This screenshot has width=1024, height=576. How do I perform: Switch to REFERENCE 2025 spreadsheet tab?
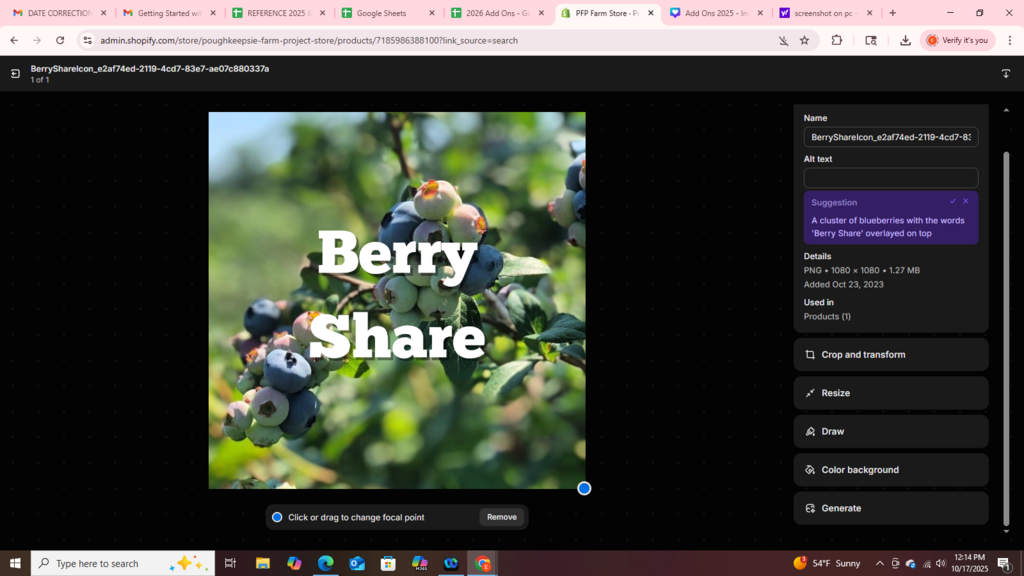(x=280, y=13)
